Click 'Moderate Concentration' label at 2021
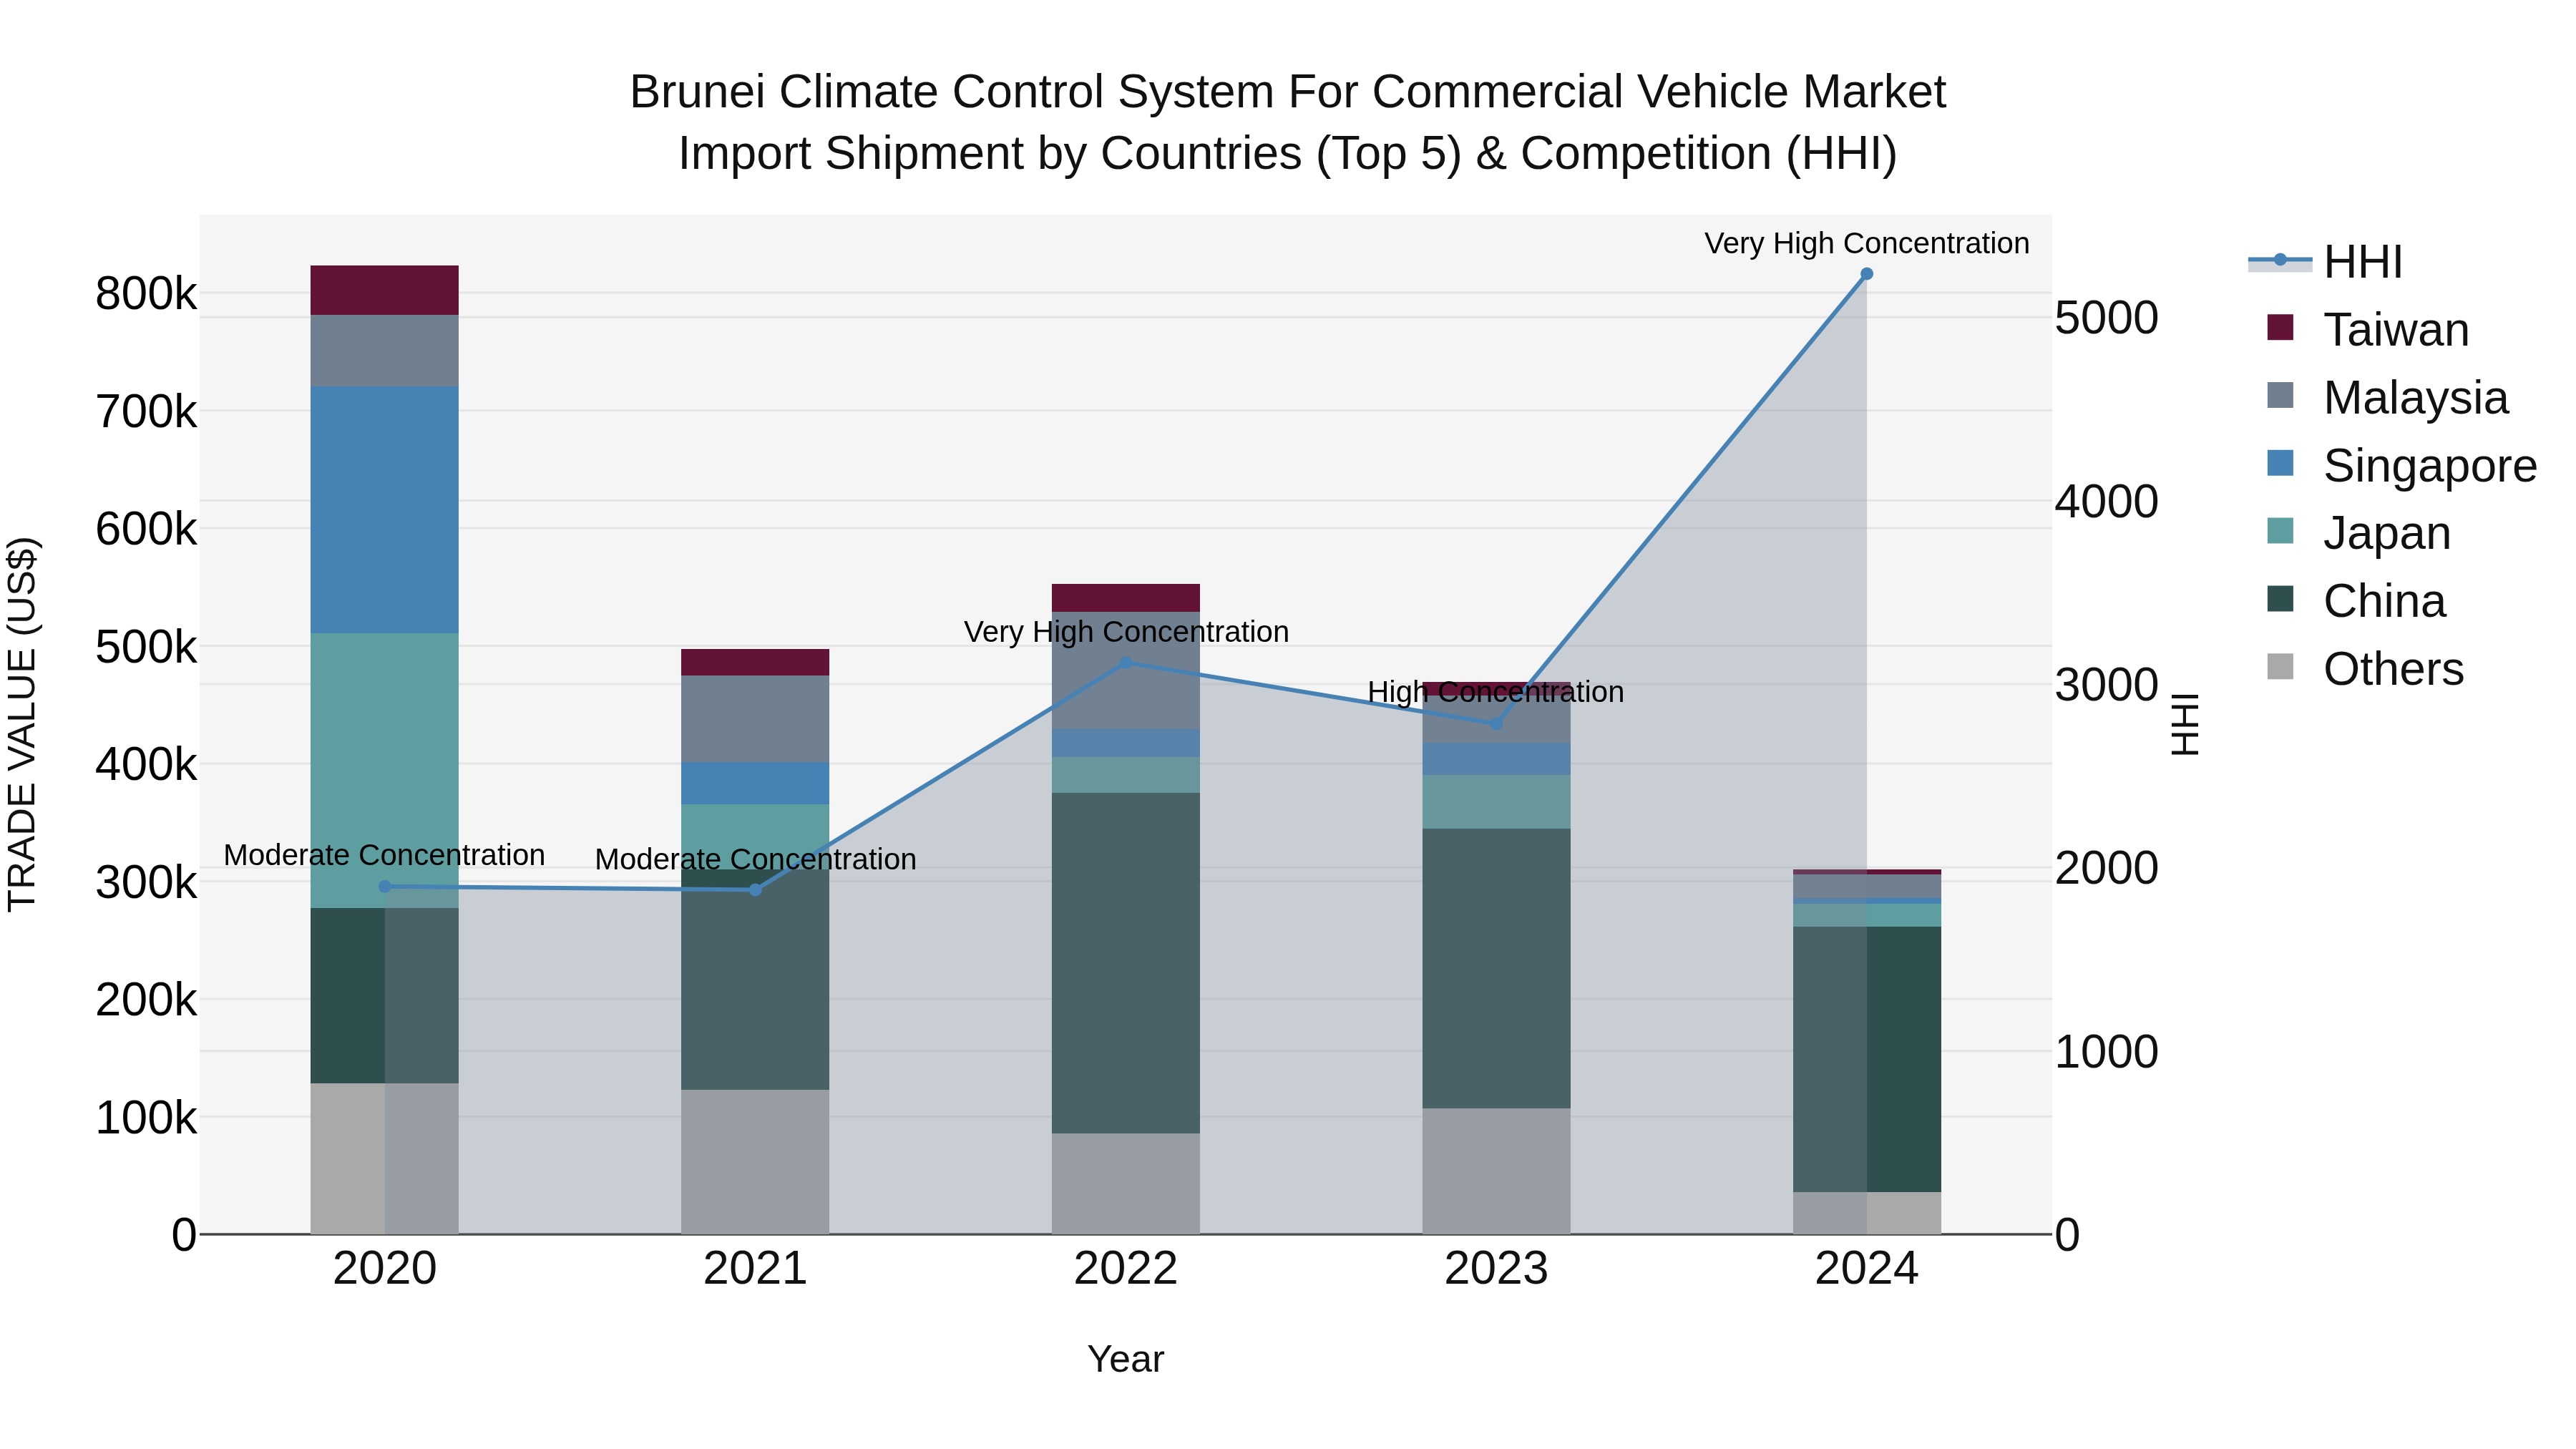This screenshot has width=2576, height=1449. tap(755, 859)
